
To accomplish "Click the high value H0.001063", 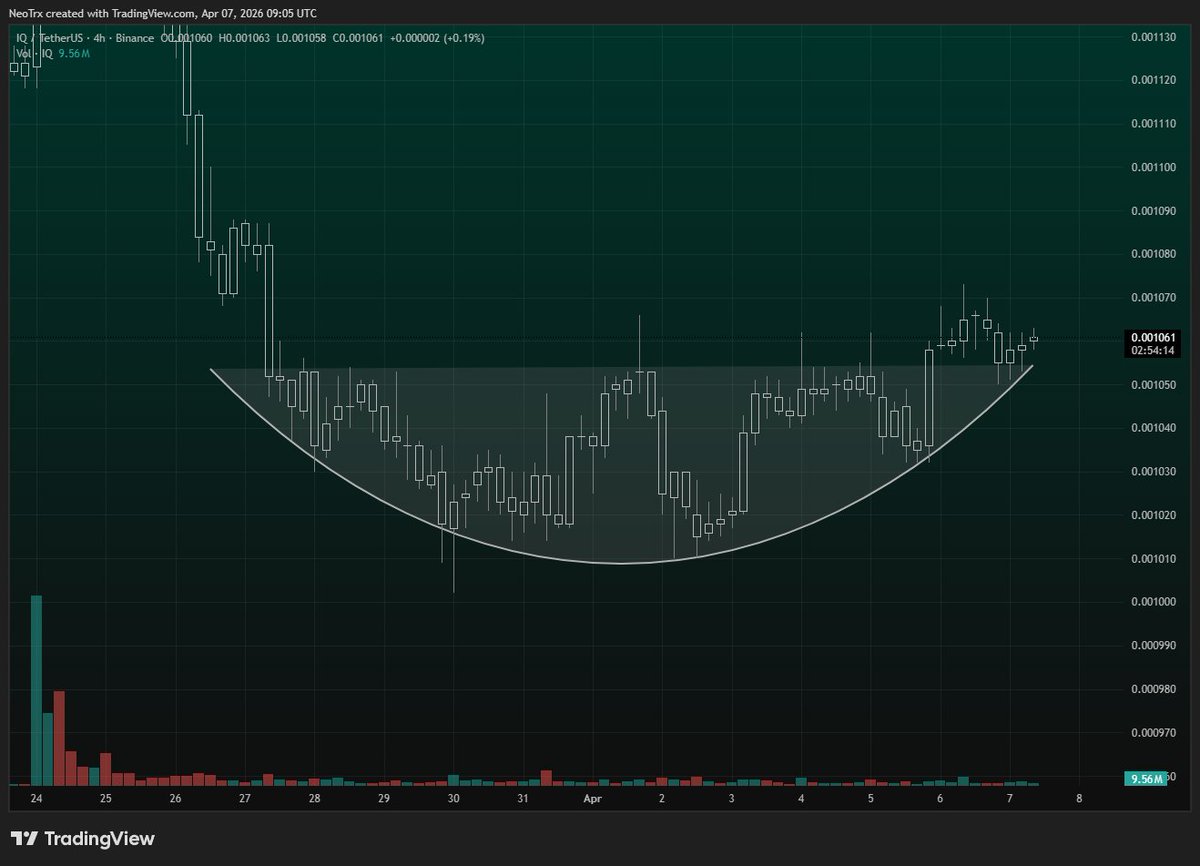I will click(242, 37).
